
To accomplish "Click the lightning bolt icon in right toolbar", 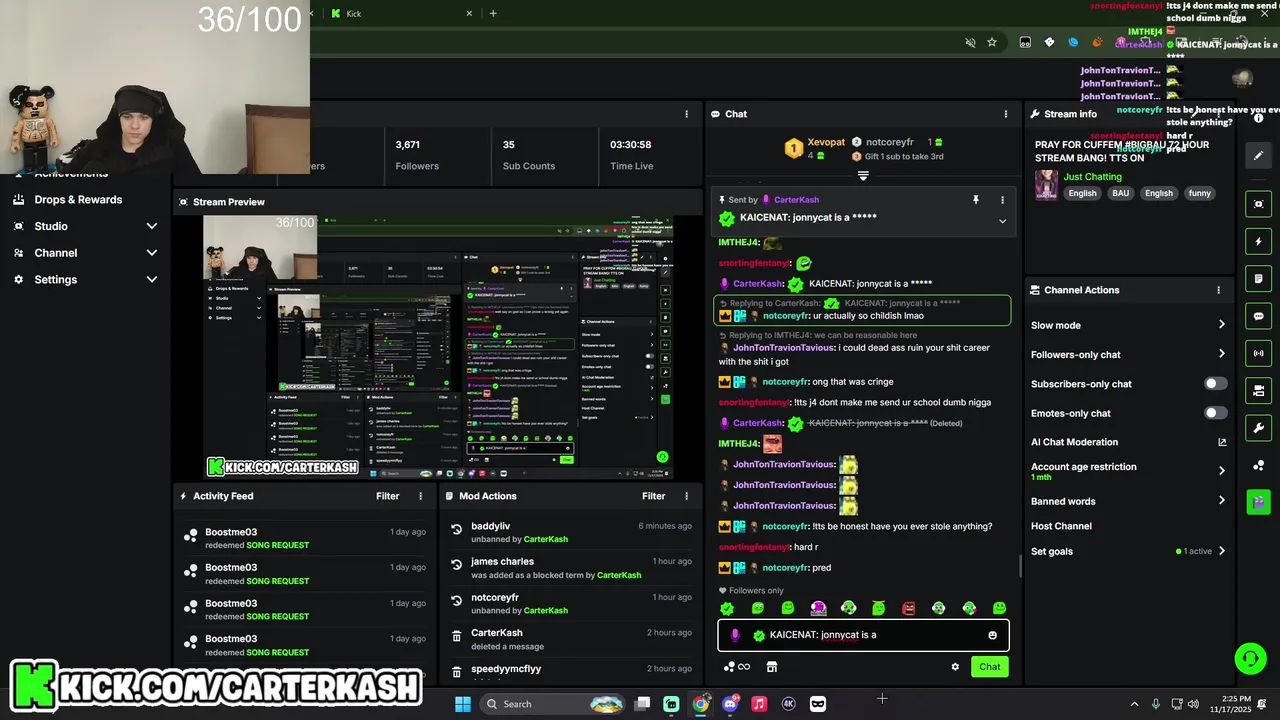I will 1258,241.
